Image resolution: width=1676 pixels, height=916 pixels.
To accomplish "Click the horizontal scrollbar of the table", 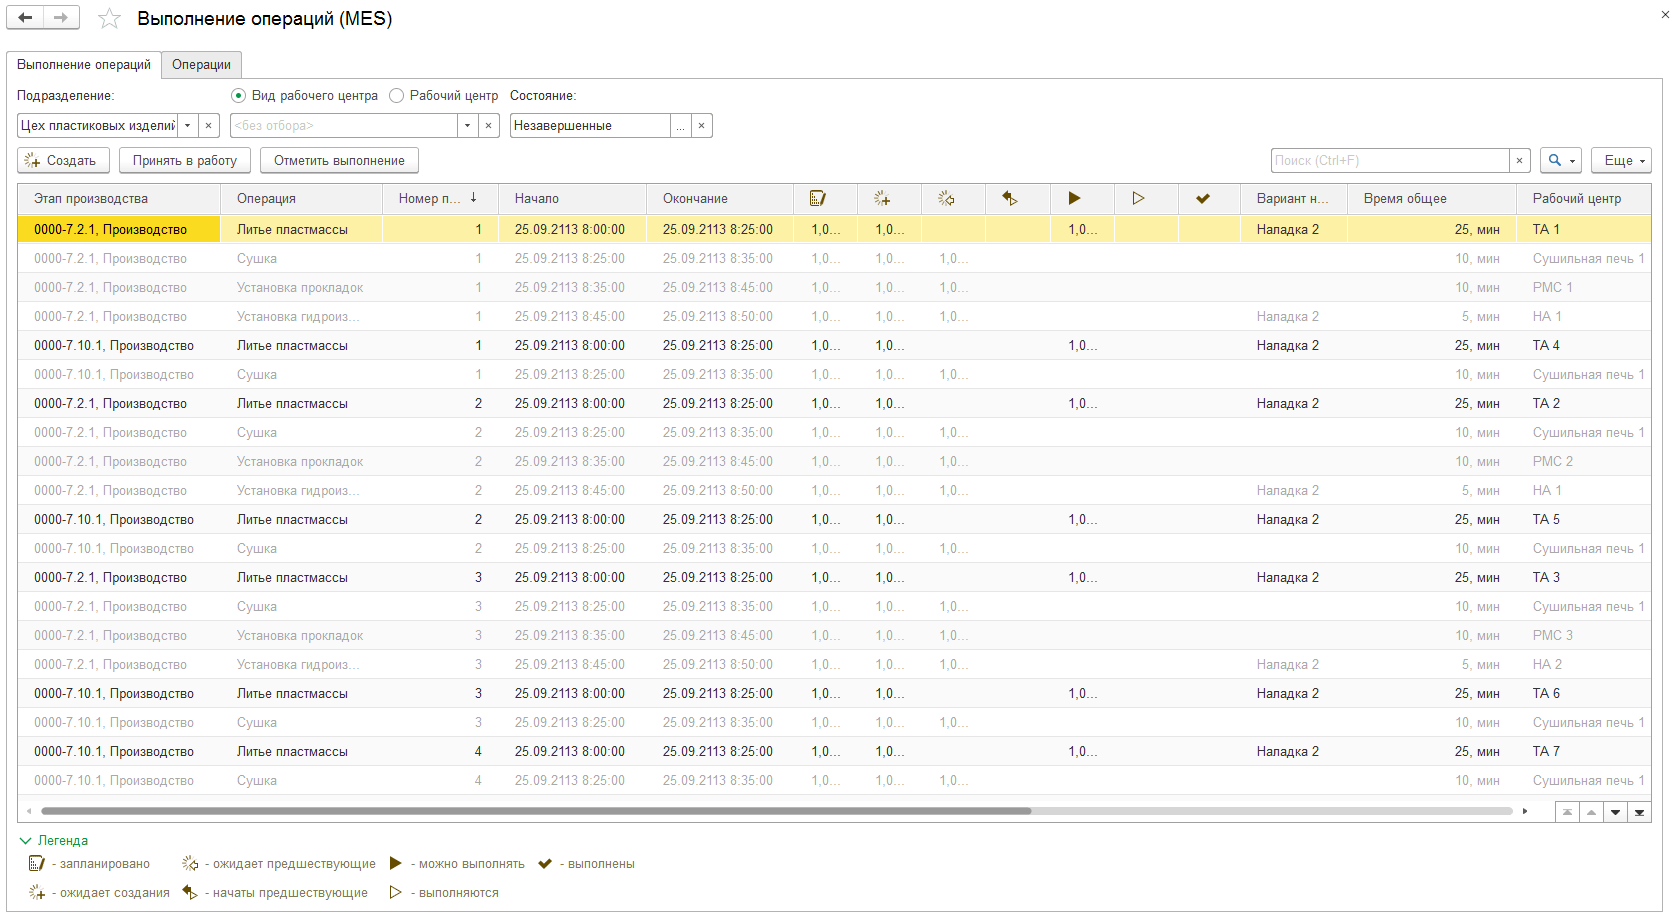I will [x=535, y=811].
